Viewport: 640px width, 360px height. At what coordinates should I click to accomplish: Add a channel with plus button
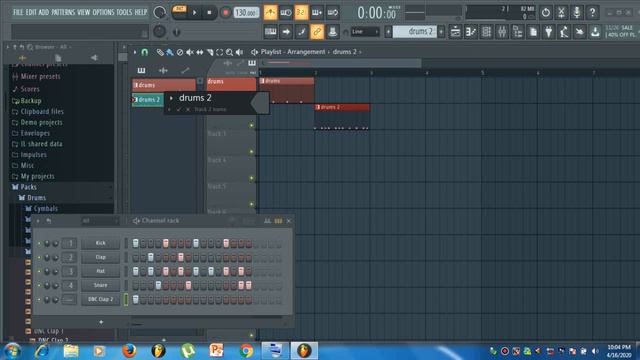[x=101, y=322]
